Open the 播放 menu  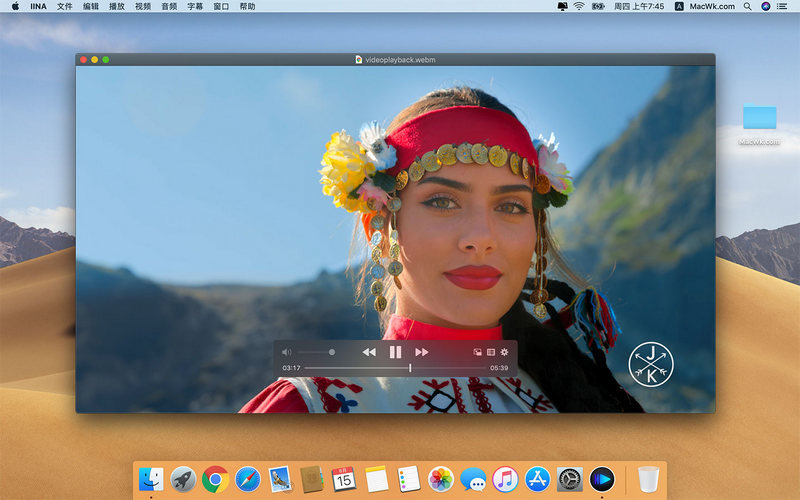117,6
